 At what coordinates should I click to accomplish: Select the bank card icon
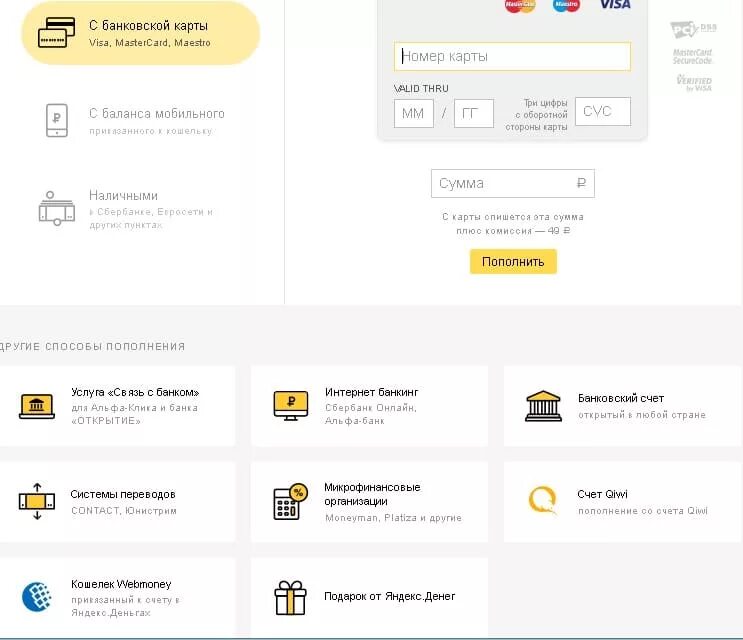click(57, 32)
